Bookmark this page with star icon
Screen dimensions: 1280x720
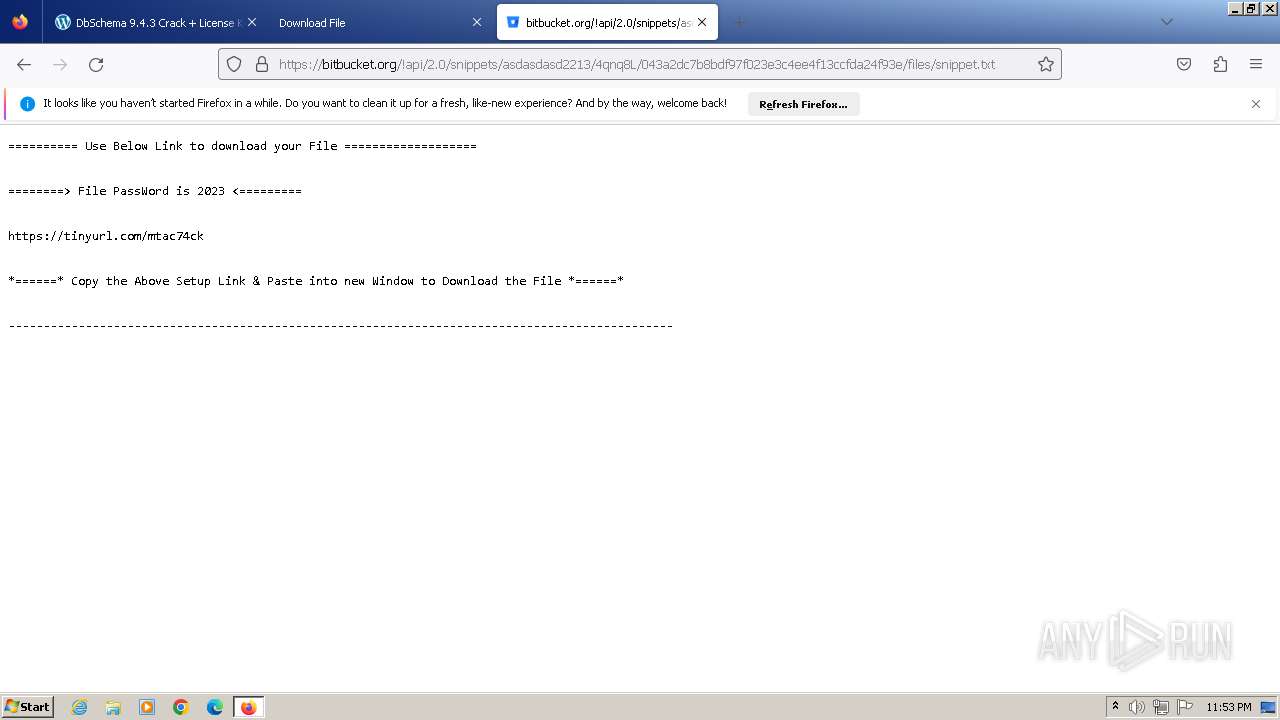click(x=1046, y=64)
